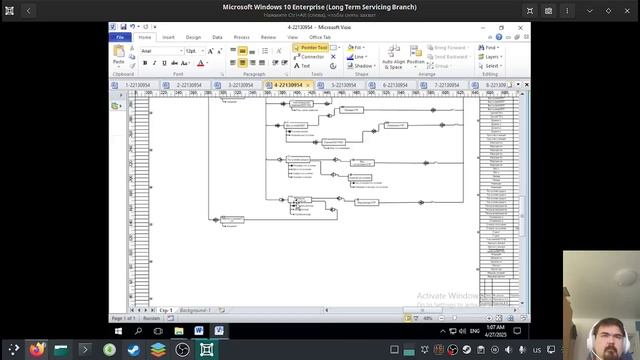Toggle align middle for text
Screen dimensions: 640x360
(242, 51)
